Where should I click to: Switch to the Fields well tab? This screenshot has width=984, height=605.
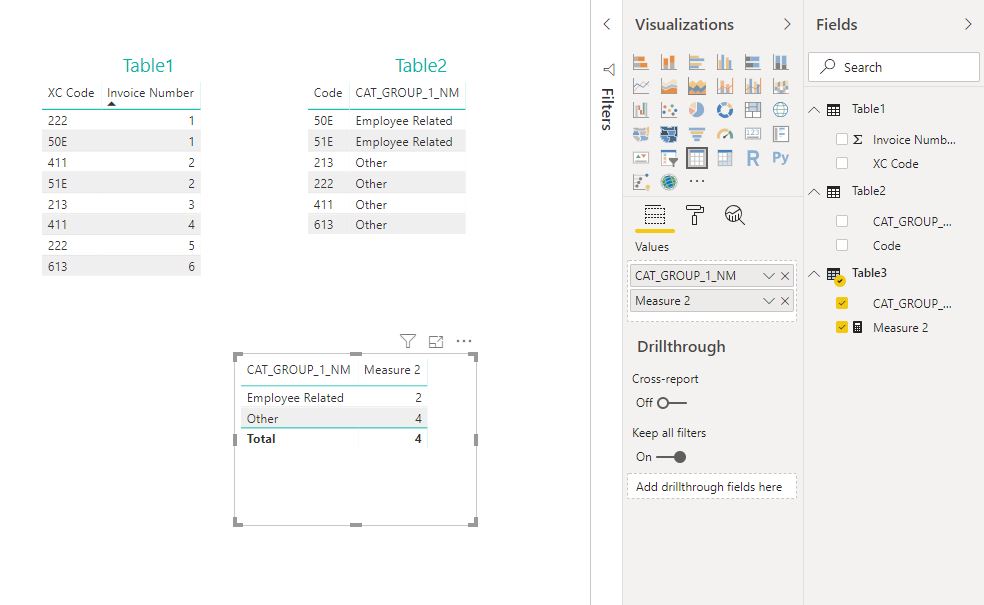[655, 215]
